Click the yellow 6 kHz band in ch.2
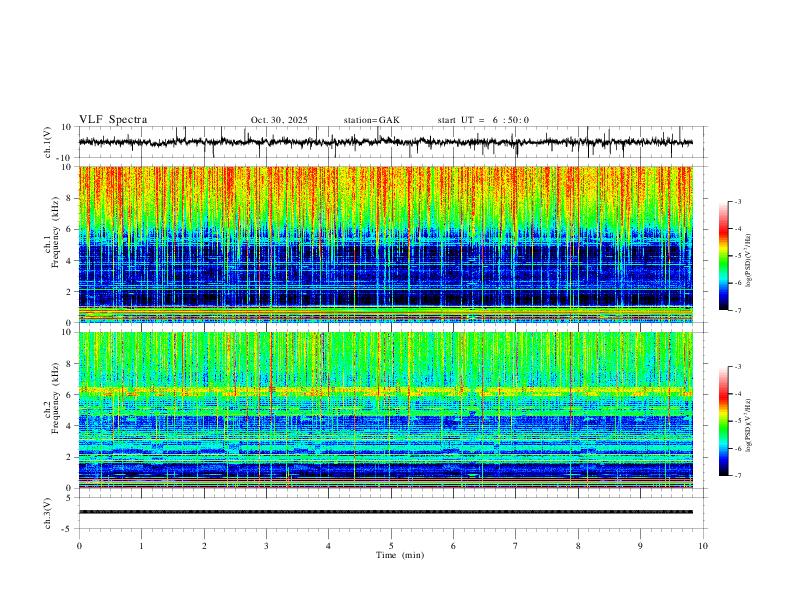This screenshot has height=612, width=792. click(386, 391)
